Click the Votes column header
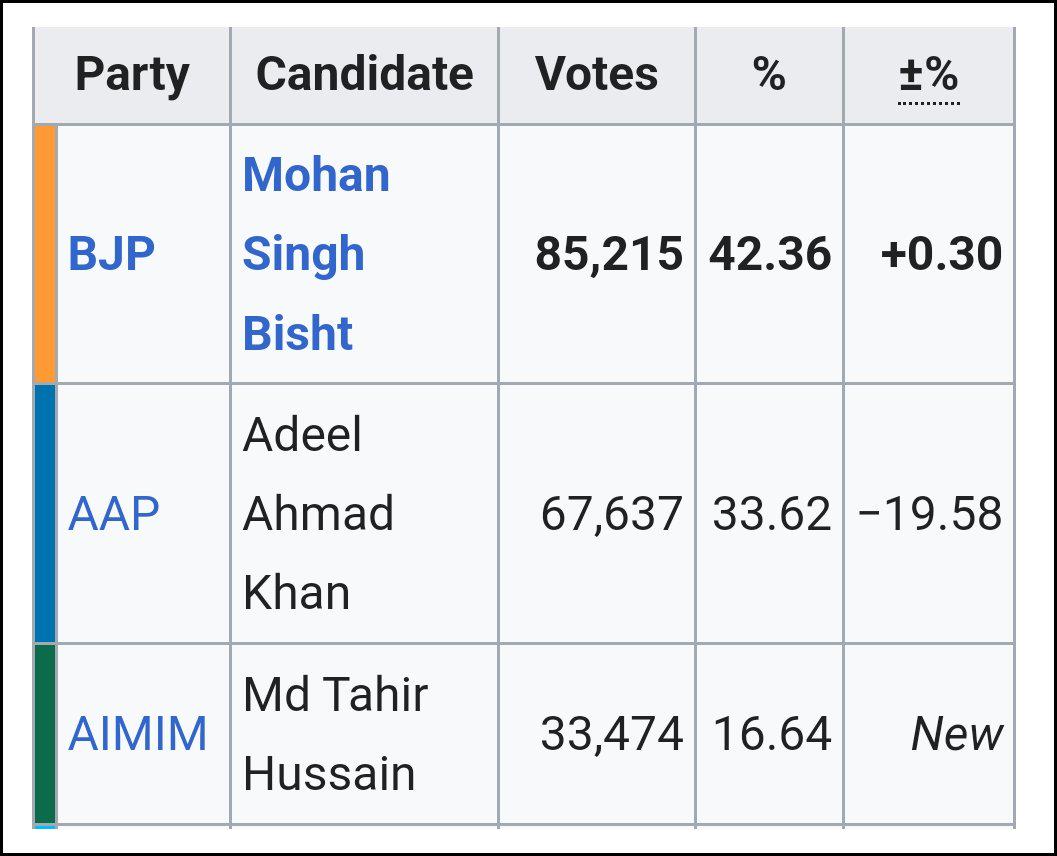Screen dimensions: 1057x856 click(x=596, y=75)
